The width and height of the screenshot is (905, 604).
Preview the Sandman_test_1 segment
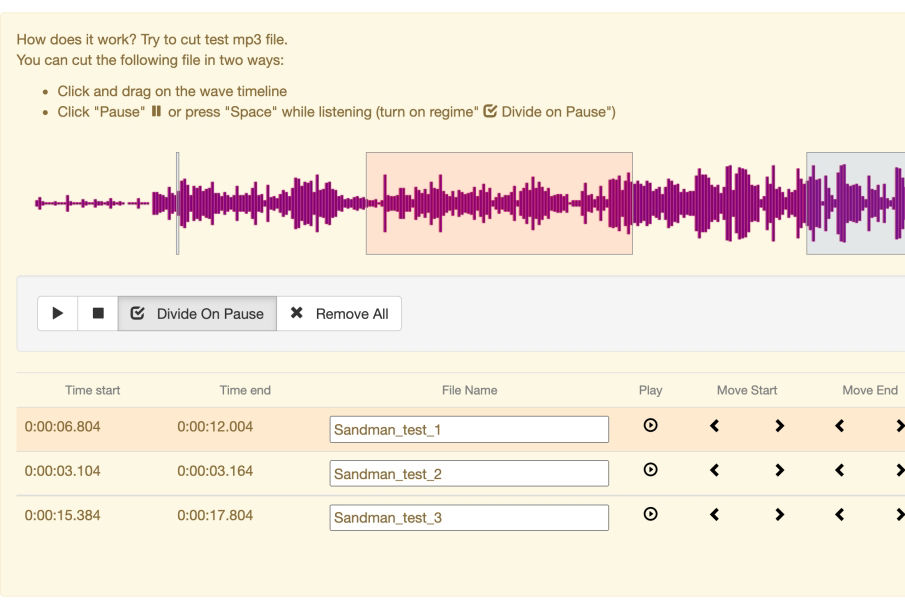pyautogui.click(x=652, y=426)
